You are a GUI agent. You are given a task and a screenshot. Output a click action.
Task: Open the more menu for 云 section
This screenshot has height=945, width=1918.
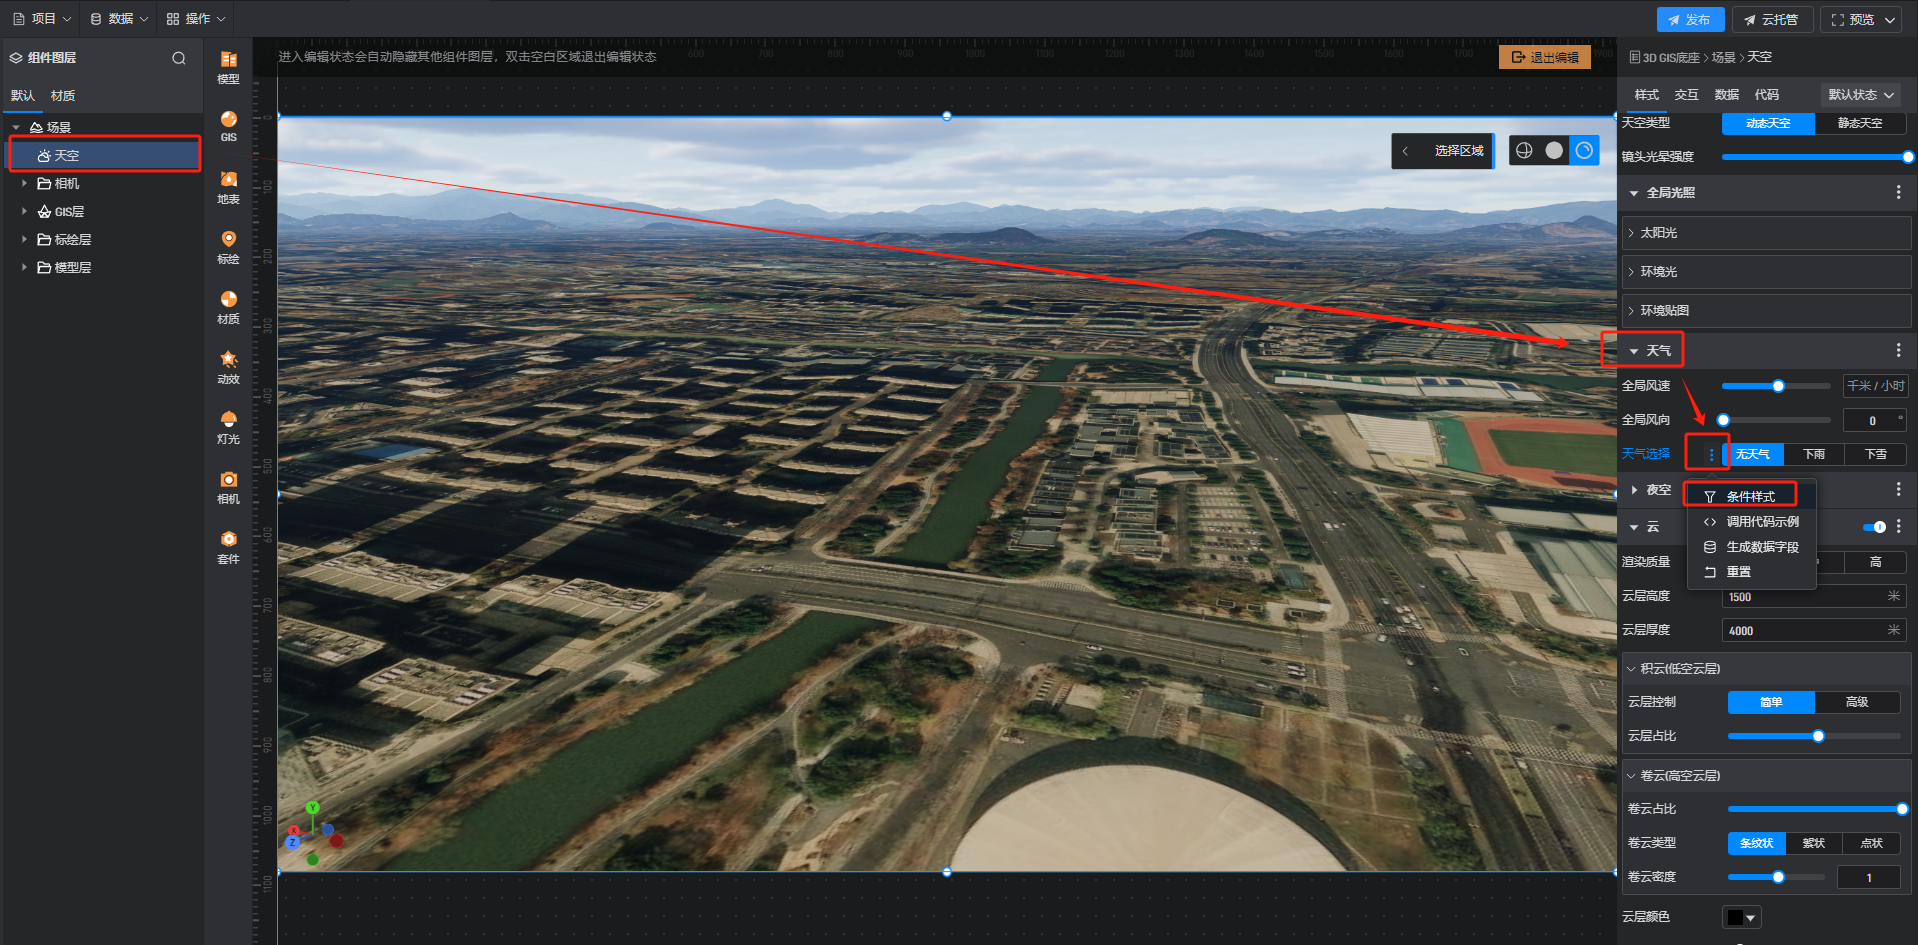point(1898,526)
